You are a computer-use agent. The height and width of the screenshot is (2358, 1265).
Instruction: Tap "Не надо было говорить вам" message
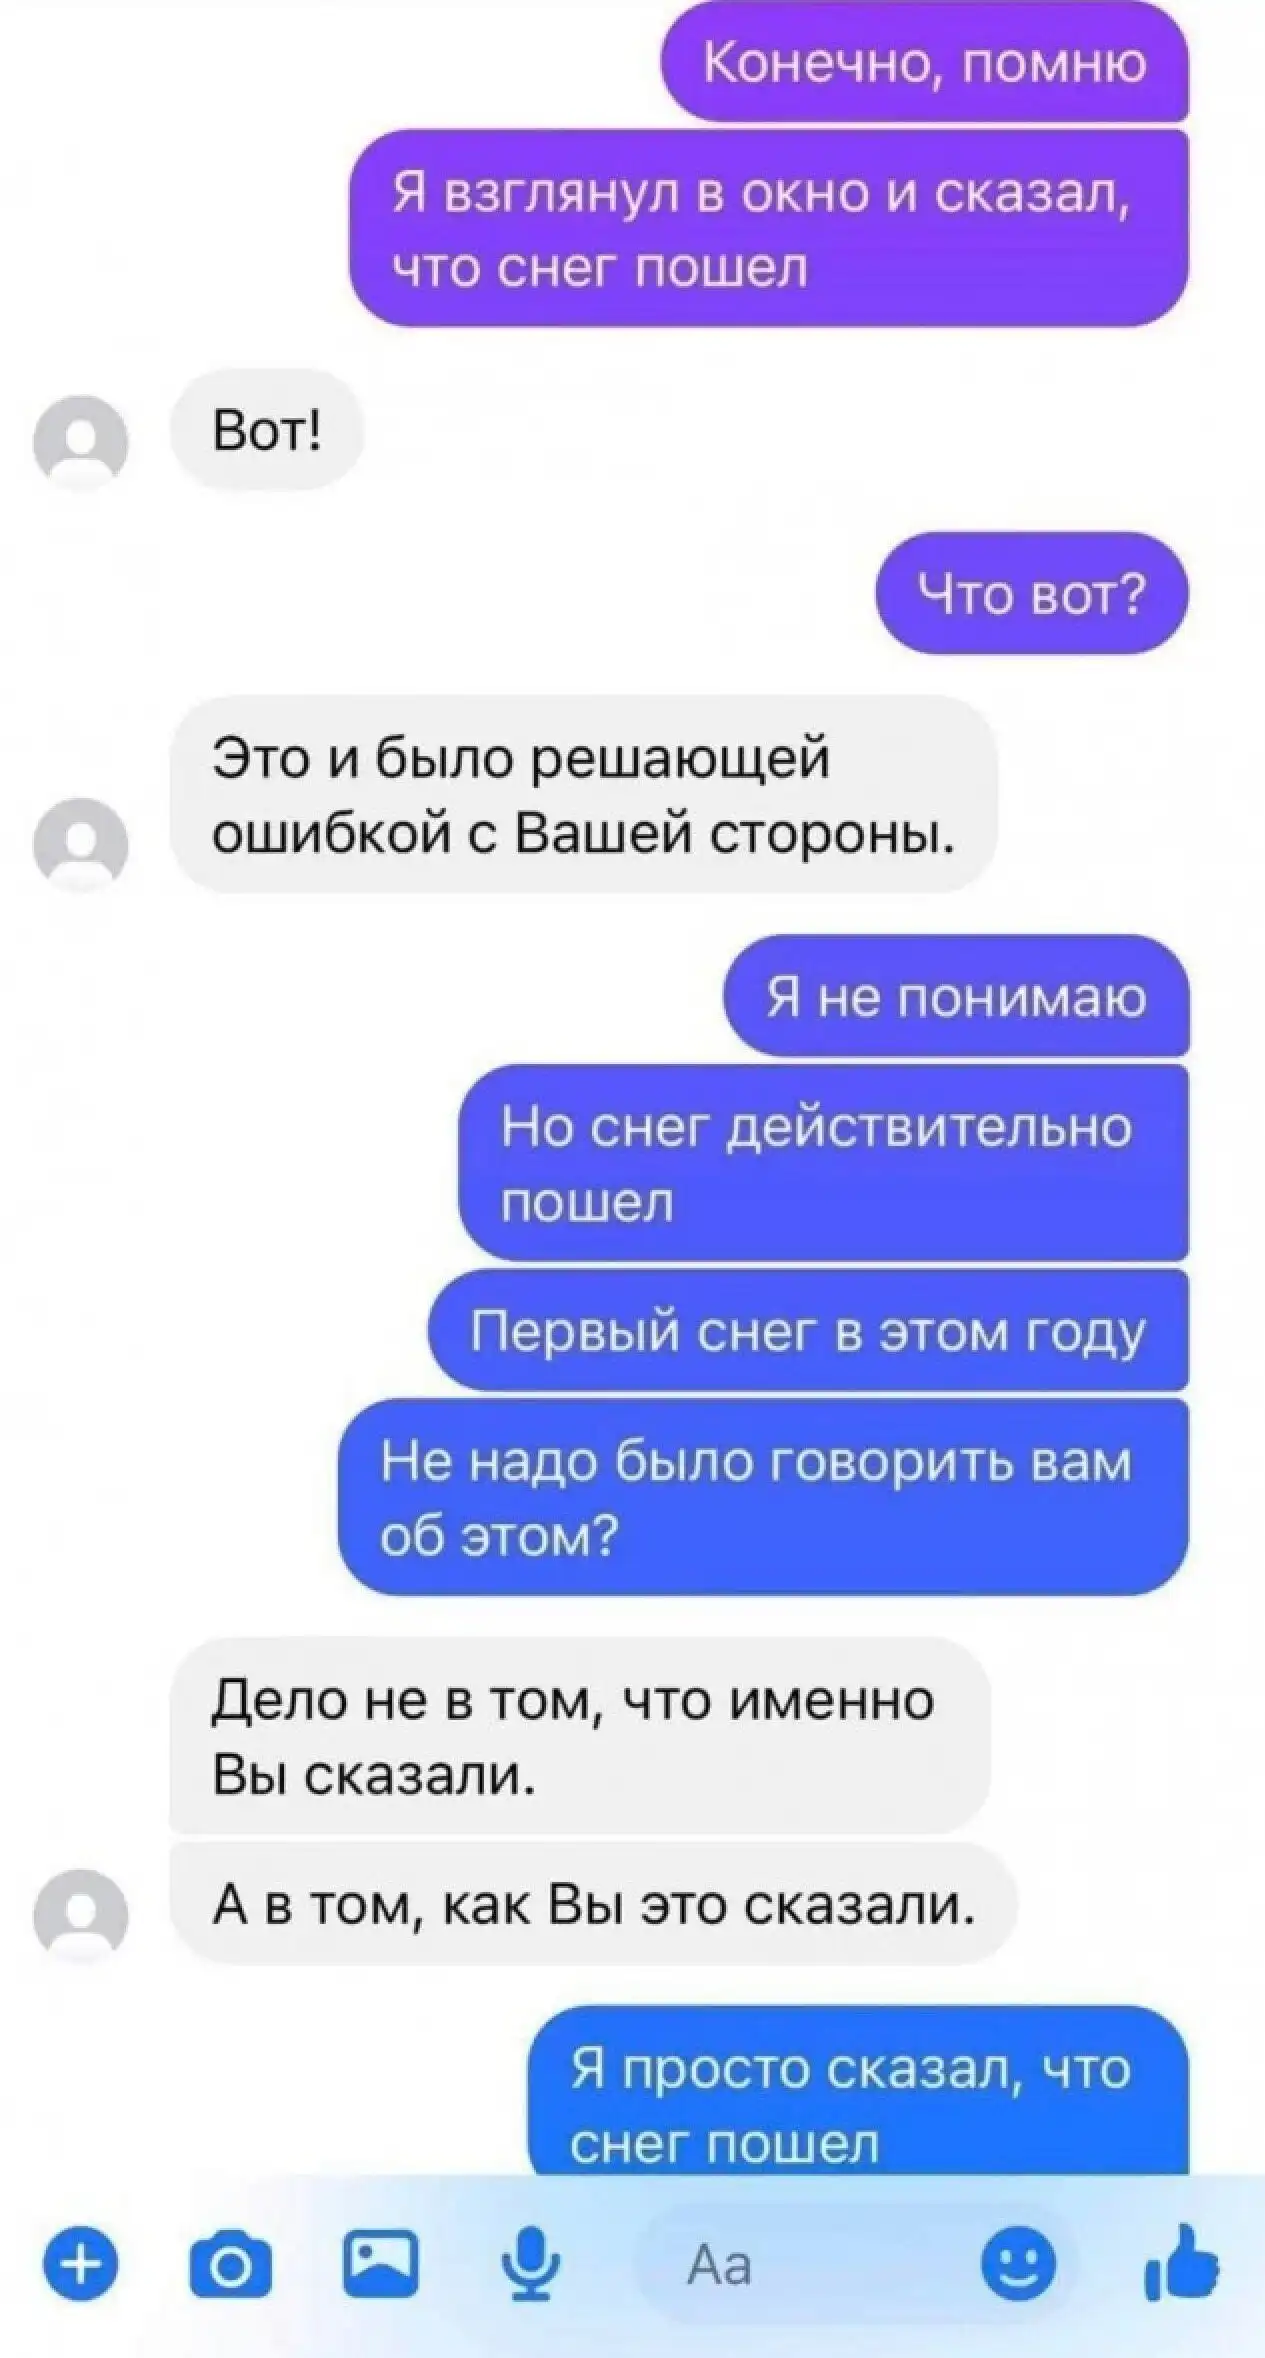click(x=764, y=1497)
